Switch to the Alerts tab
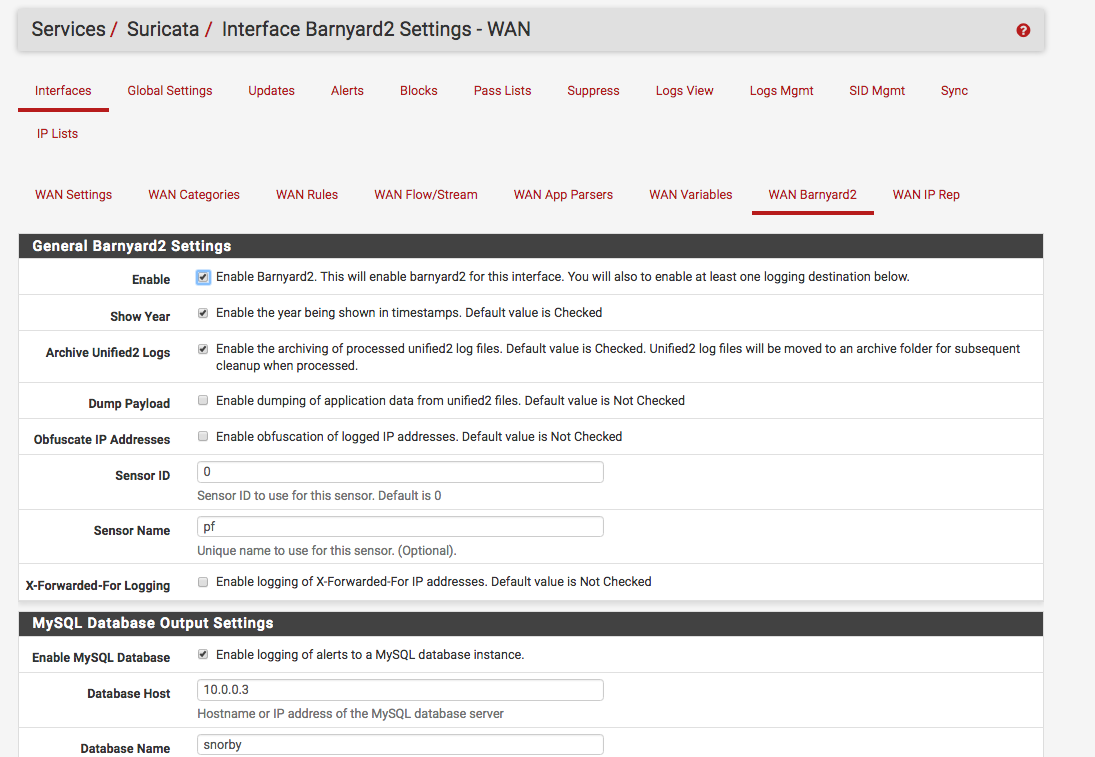 coord(347,91)
